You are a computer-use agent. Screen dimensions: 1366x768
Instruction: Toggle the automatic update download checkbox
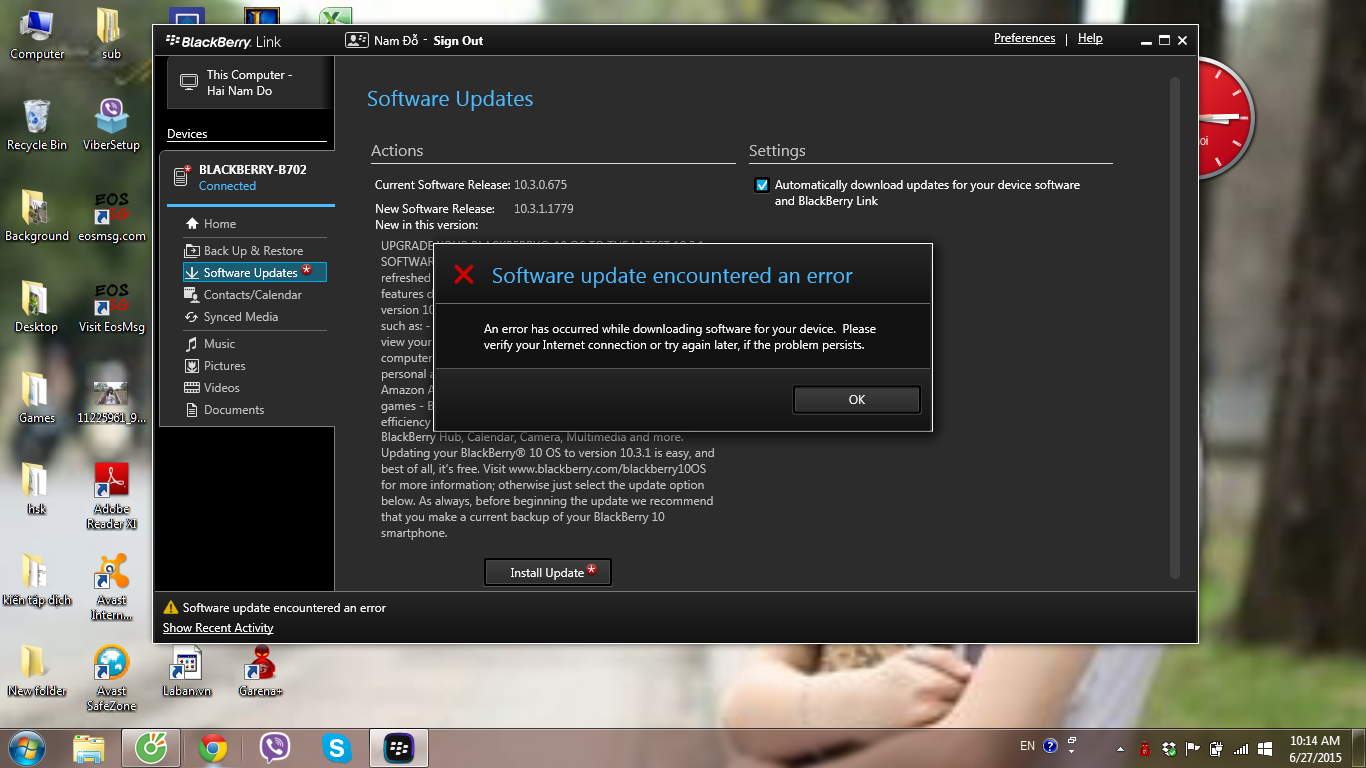tap(762, 185)
